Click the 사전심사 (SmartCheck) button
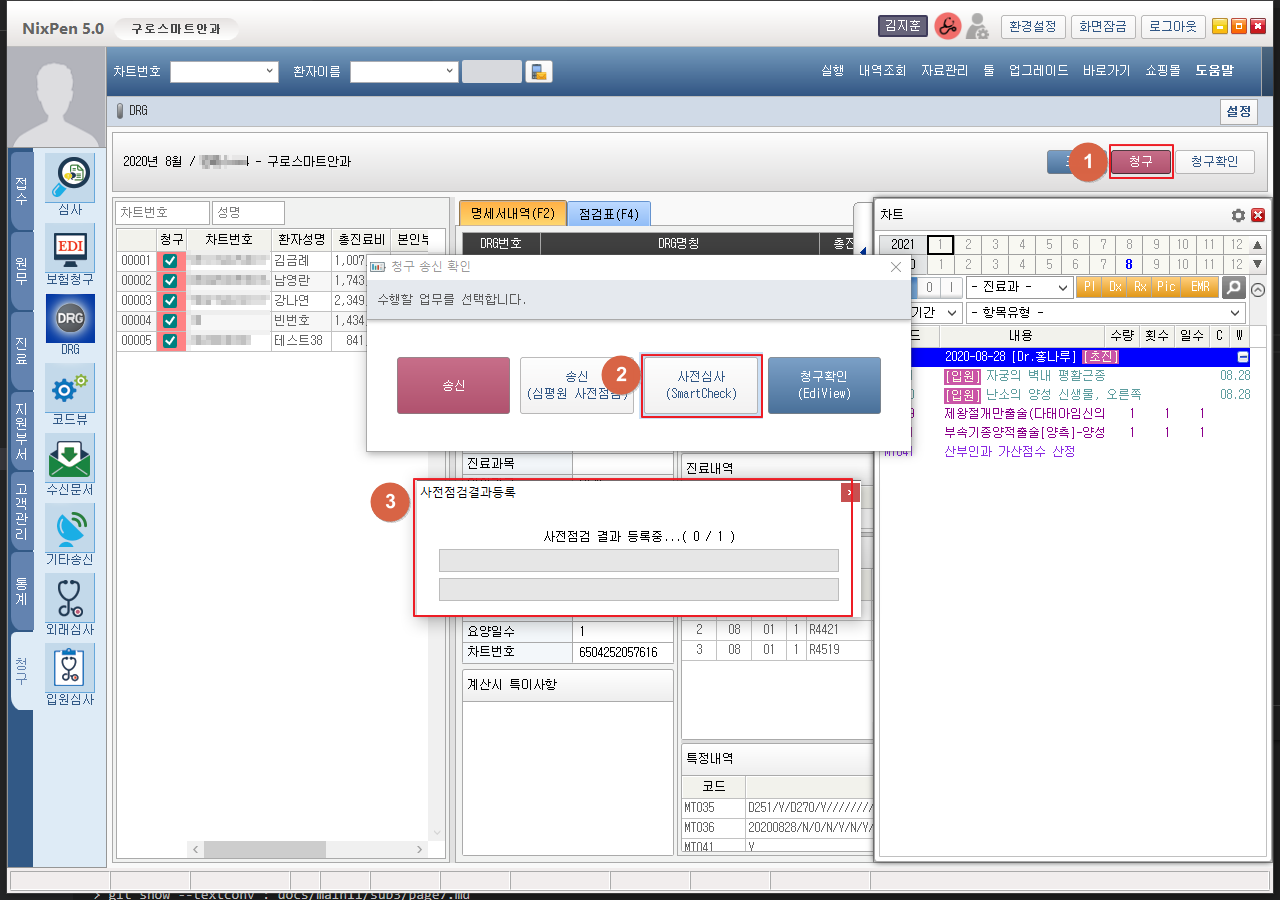This screenshot has height=900, width=1280. [x=701, y=385]
